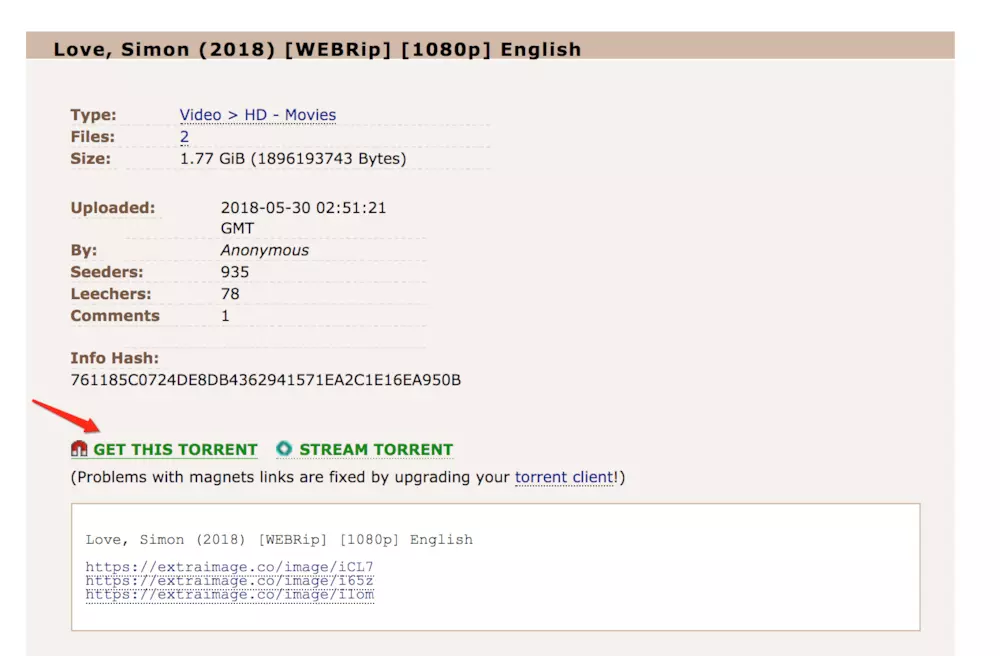Screen dimensions: 1000x656
Task: Open the extraimage.co/image/iCL7 link
Action: pos(229,567)
